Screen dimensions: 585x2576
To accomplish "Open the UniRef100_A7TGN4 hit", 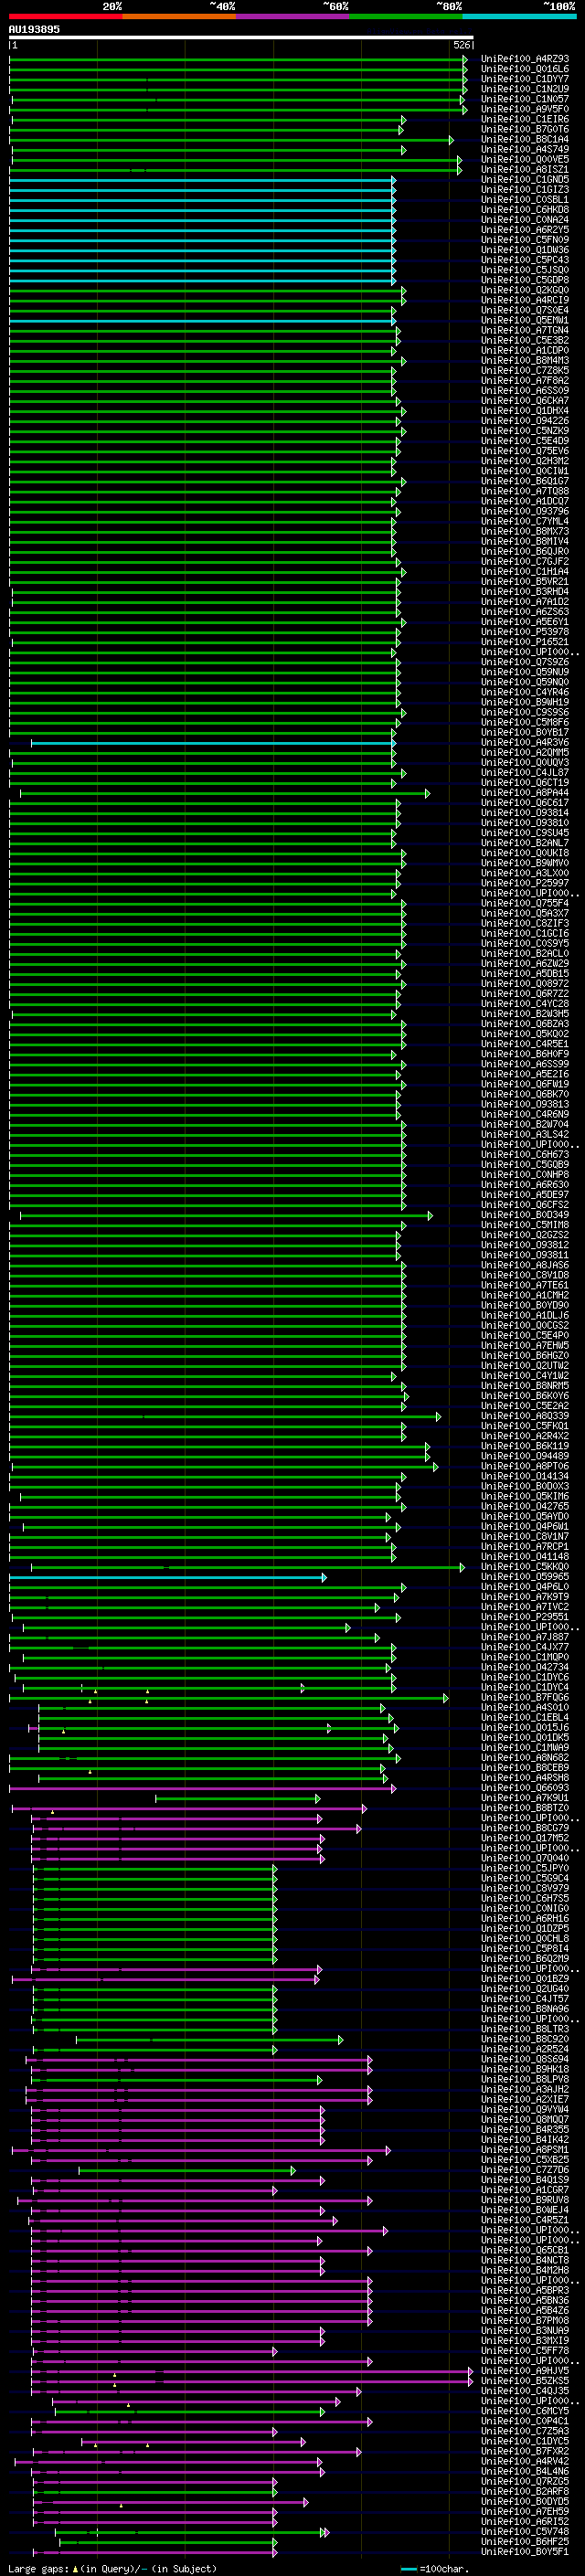I will [x=525, y=330].
